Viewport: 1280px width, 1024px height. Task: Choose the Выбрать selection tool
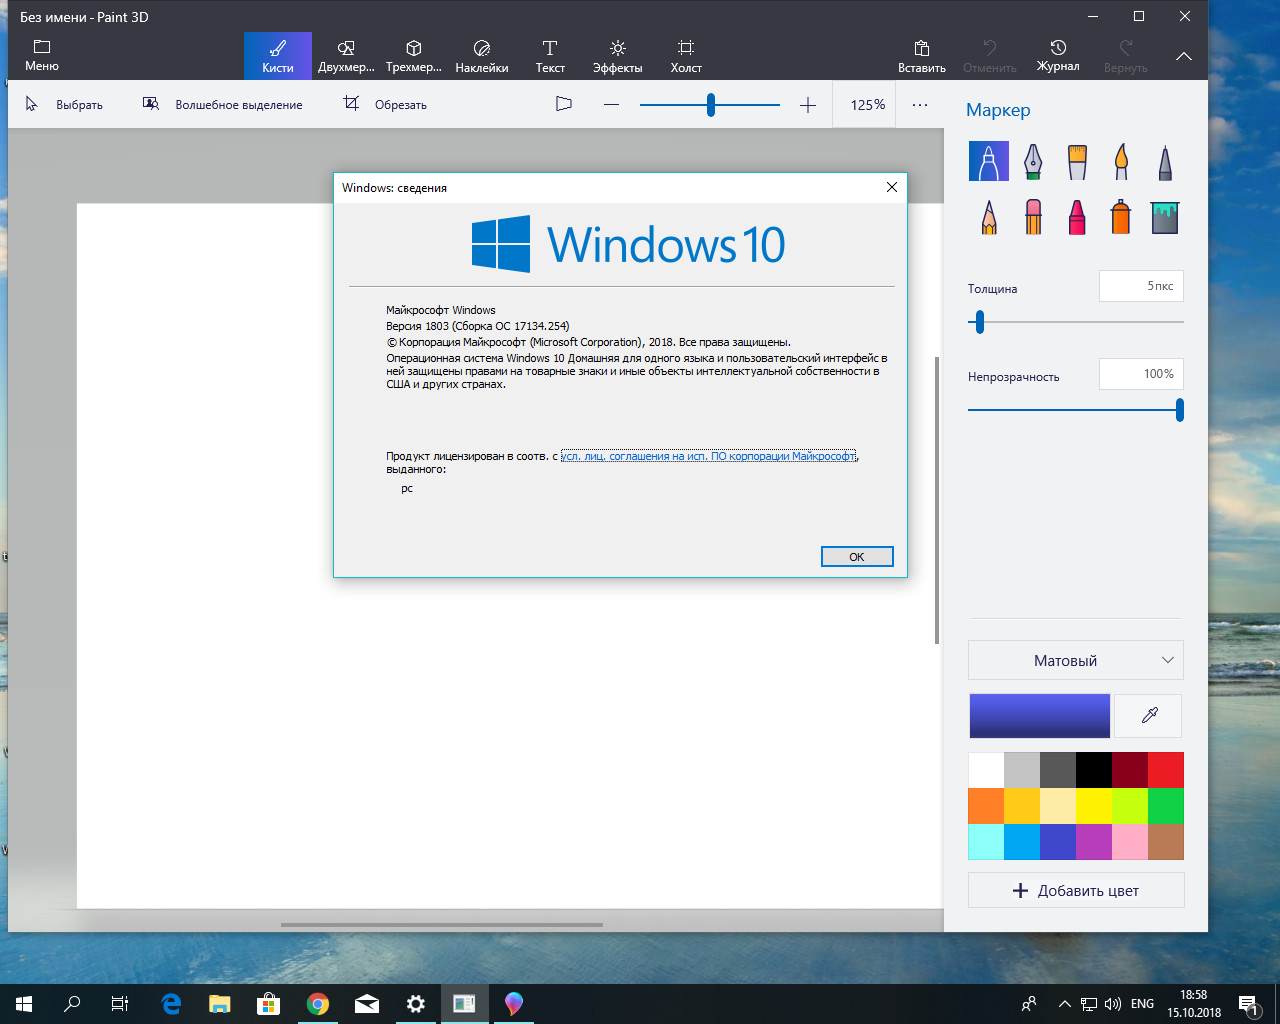click(x=64, y=104)
